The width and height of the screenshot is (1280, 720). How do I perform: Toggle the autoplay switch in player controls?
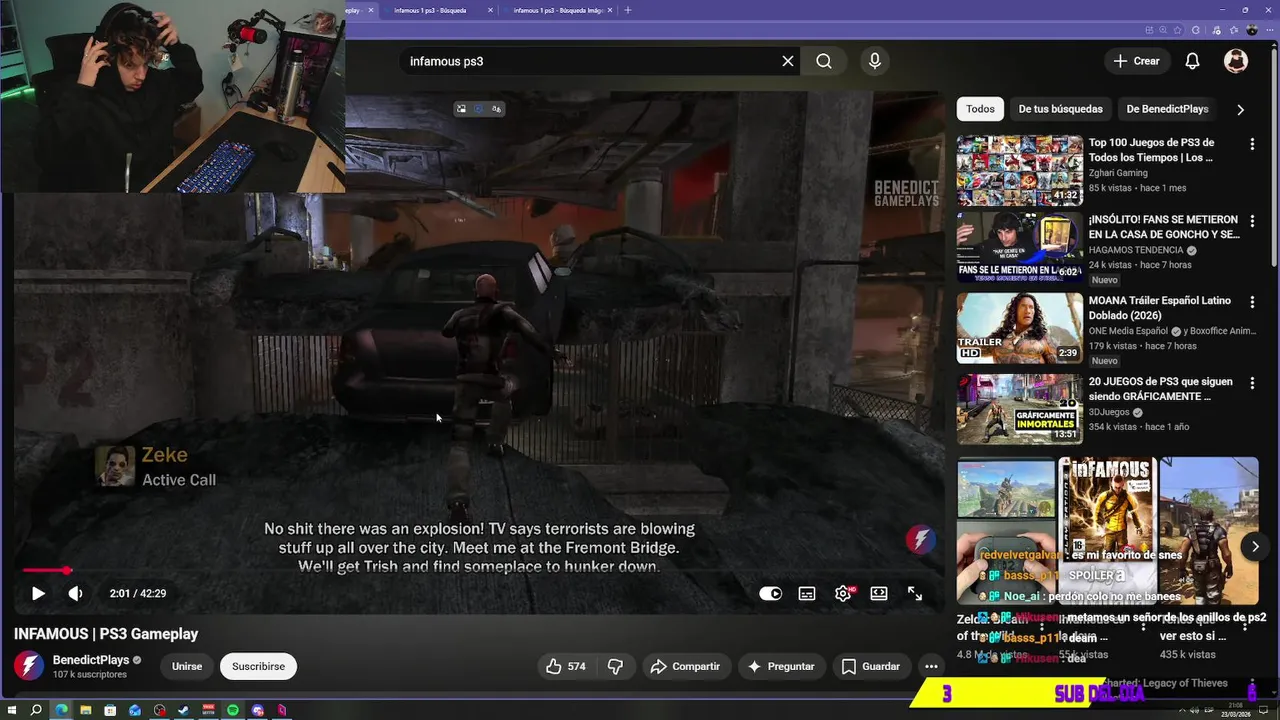click(x=770, y=593)
